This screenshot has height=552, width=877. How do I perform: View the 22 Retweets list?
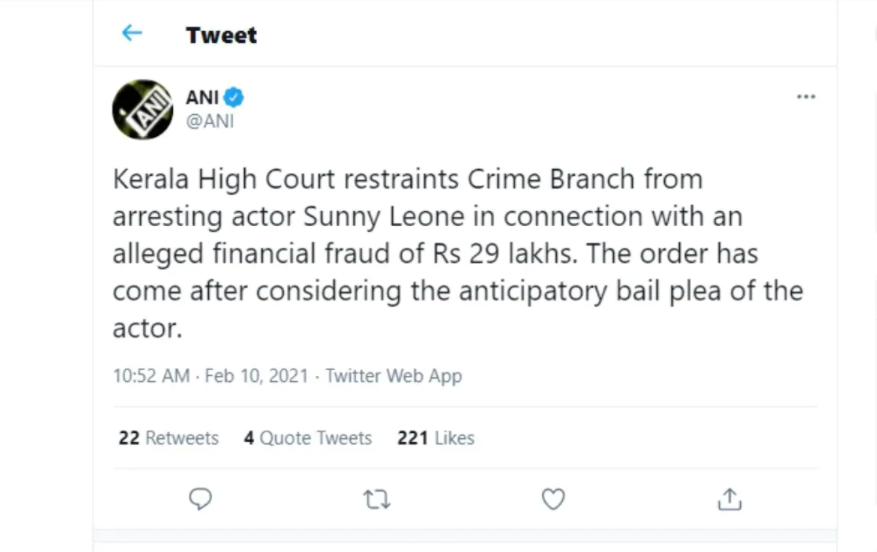168,438
